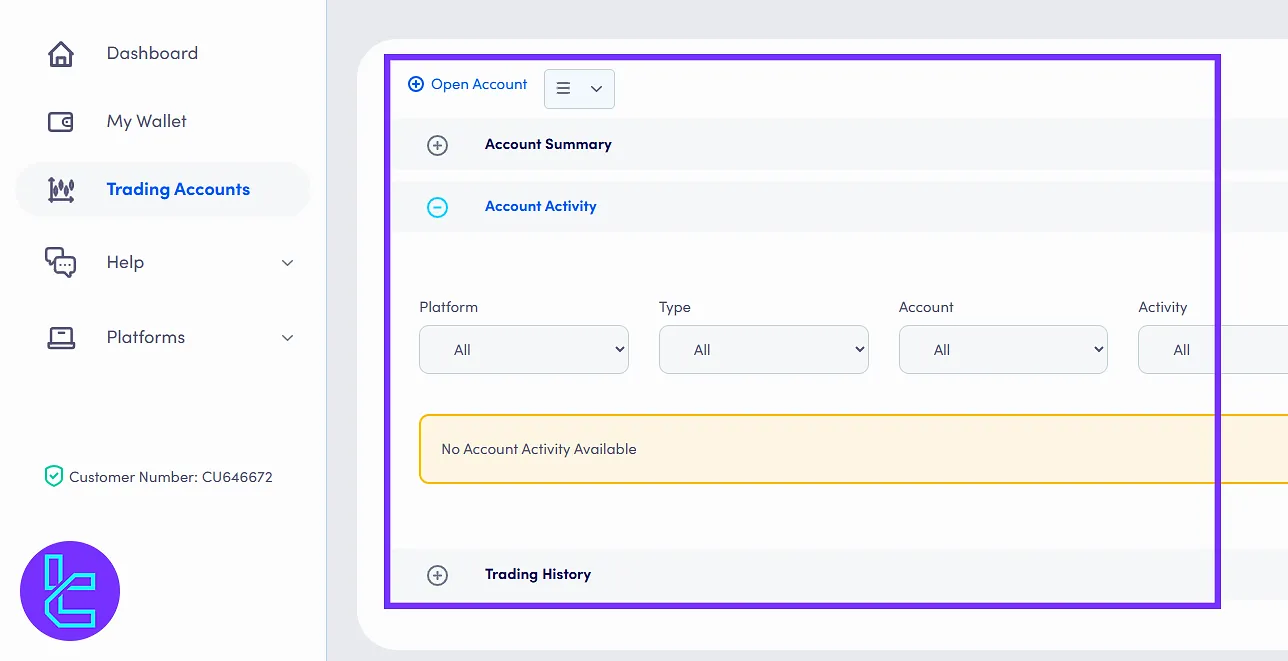This screenshot has height=661, width=1288.
Task: Open the Activity filter dropdown
Action: [x=1210, y=350]
